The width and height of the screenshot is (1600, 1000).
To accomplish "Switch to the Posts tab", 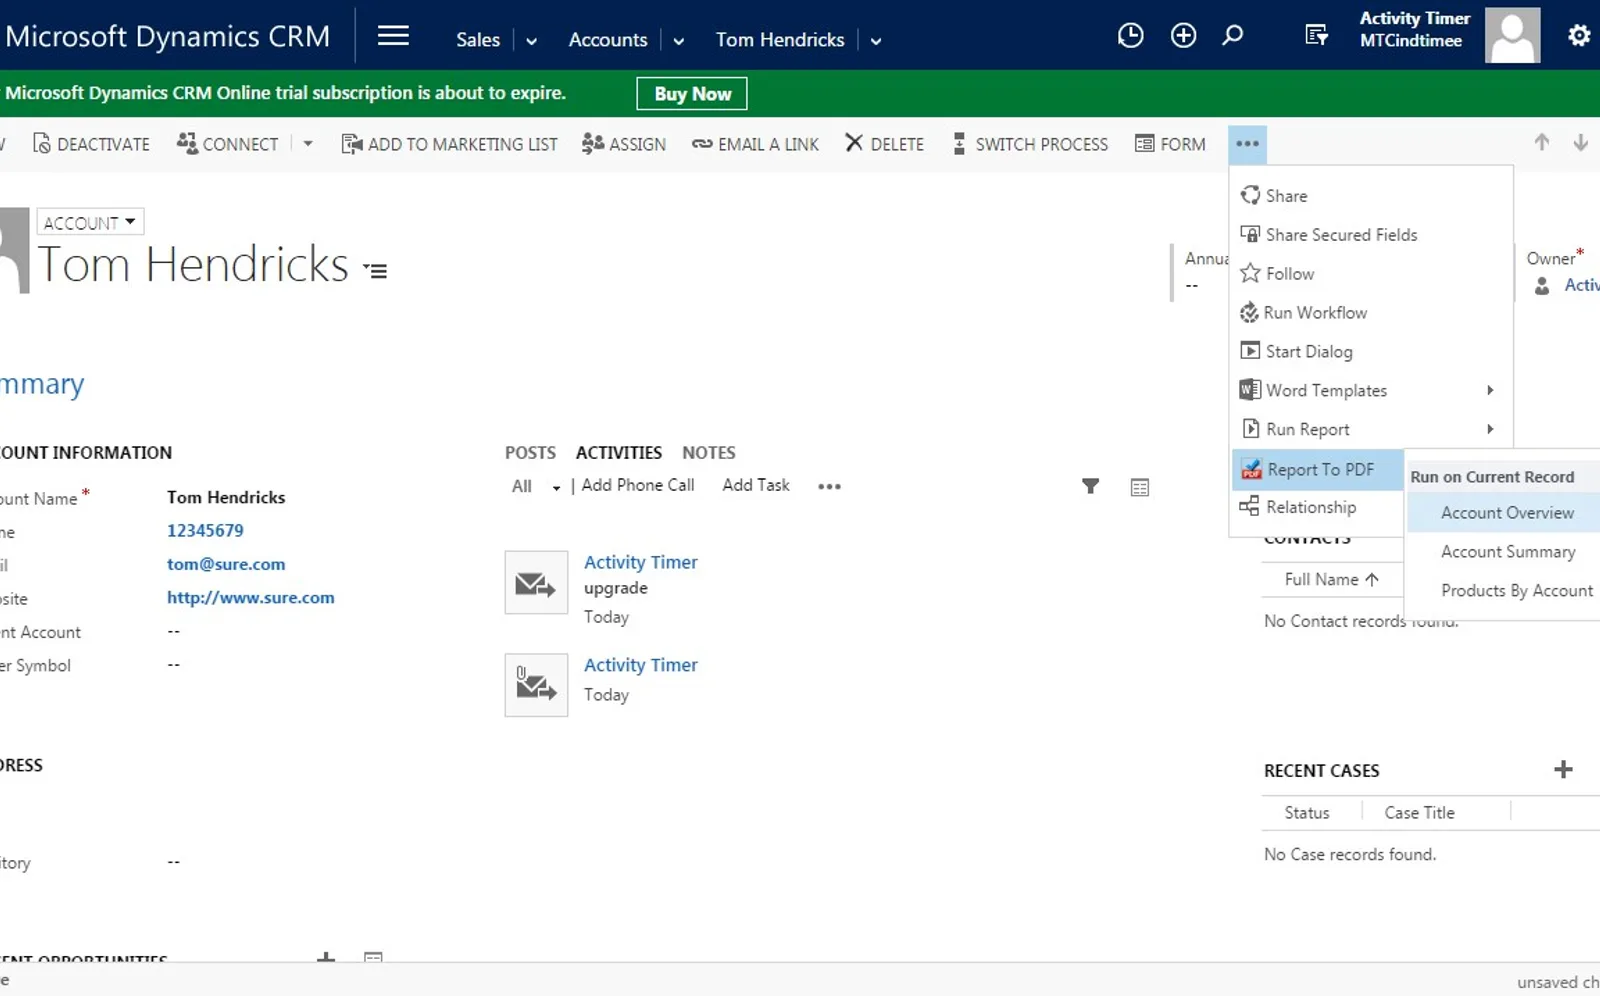I will 530,453.
